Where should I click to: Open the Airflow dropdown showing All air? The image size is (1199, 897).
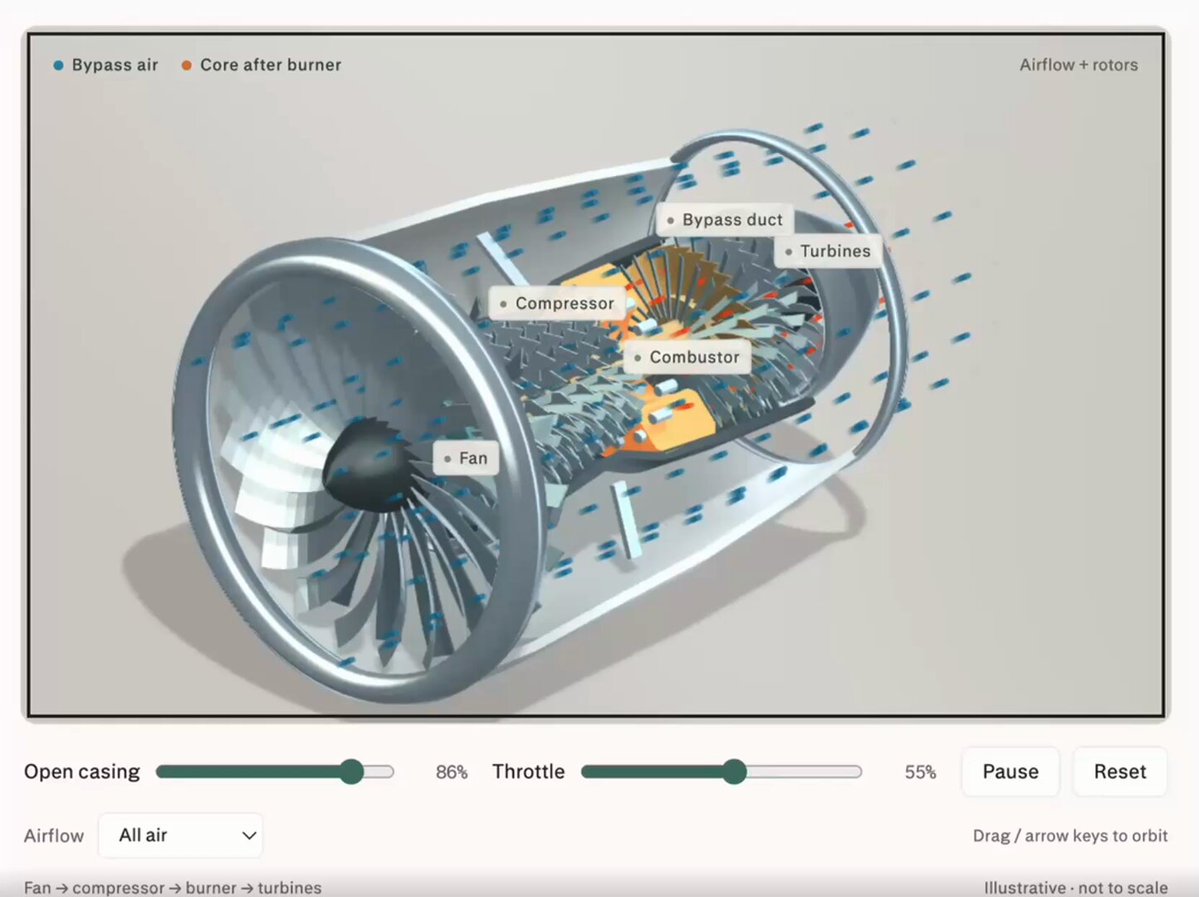click(180, 835)
